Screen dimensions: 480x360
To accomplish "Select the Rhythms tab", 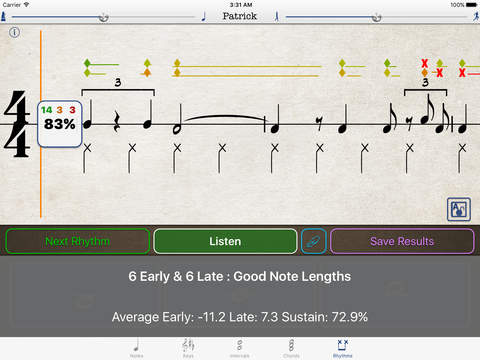I will (x=343, y=348).
